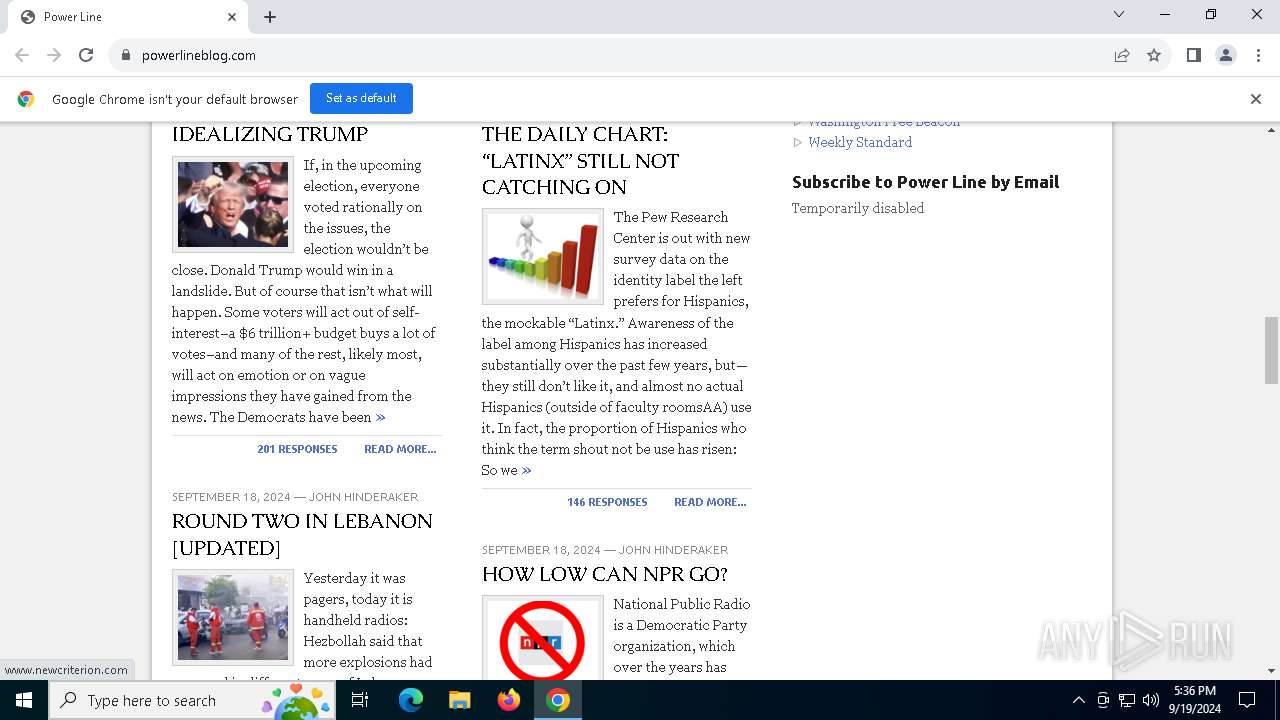
Task: Open Task View on the taskbar
Action: pos(360,700)
